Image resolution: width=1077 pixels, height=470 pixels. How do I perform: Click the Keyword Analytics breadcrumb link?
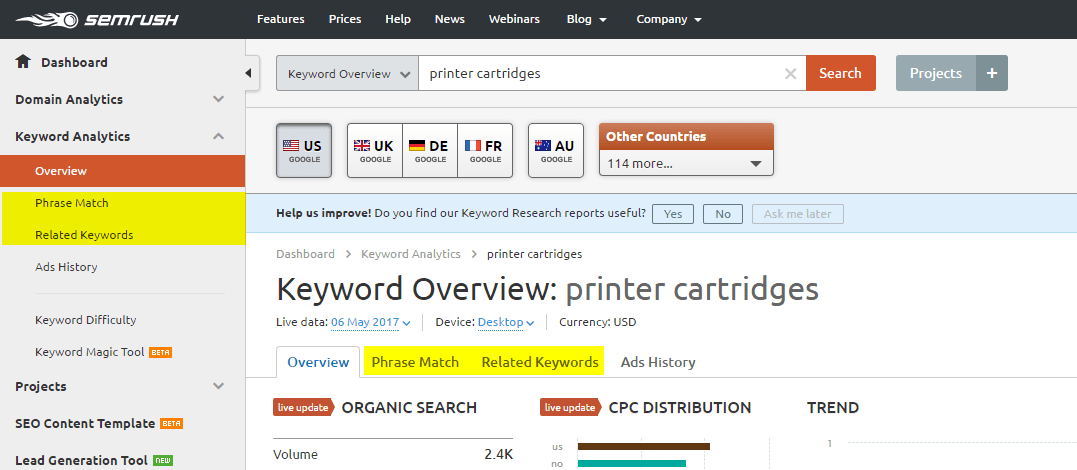411,254
